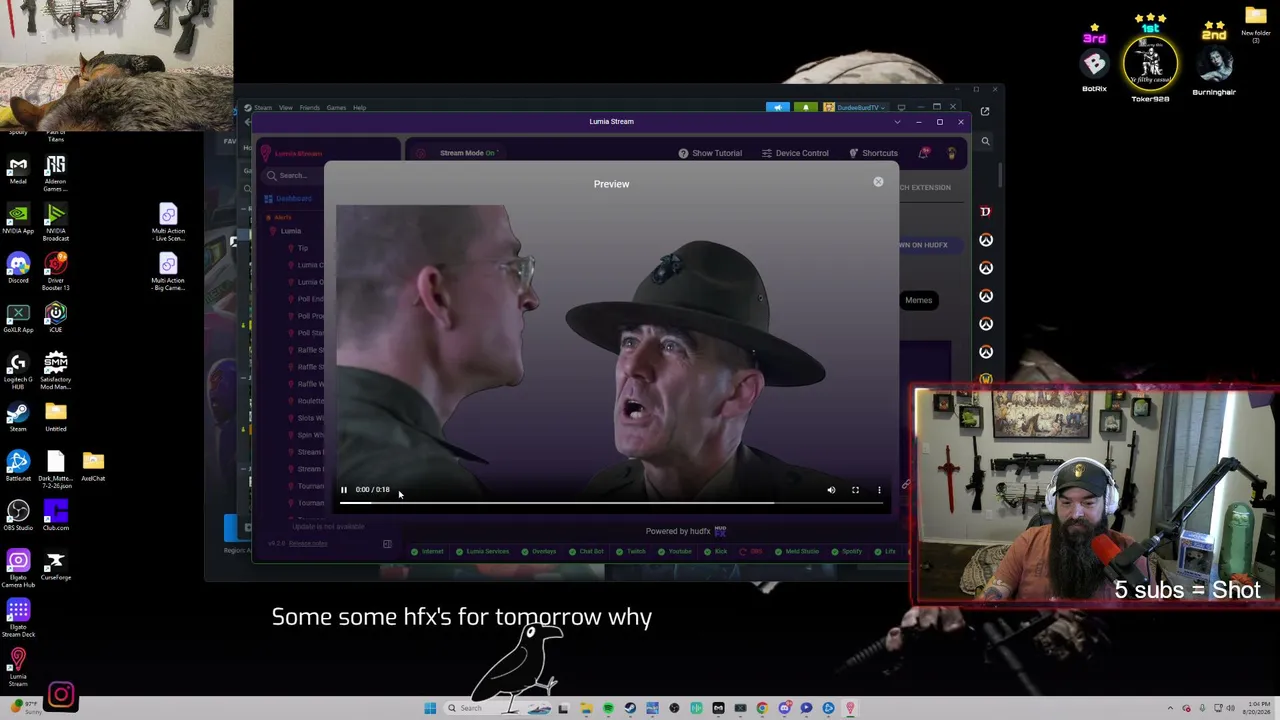The height and width of the screenshot is (720, 1280).
Task: Open the Steam menu in Steam window
Action: (x=263, y=108)
